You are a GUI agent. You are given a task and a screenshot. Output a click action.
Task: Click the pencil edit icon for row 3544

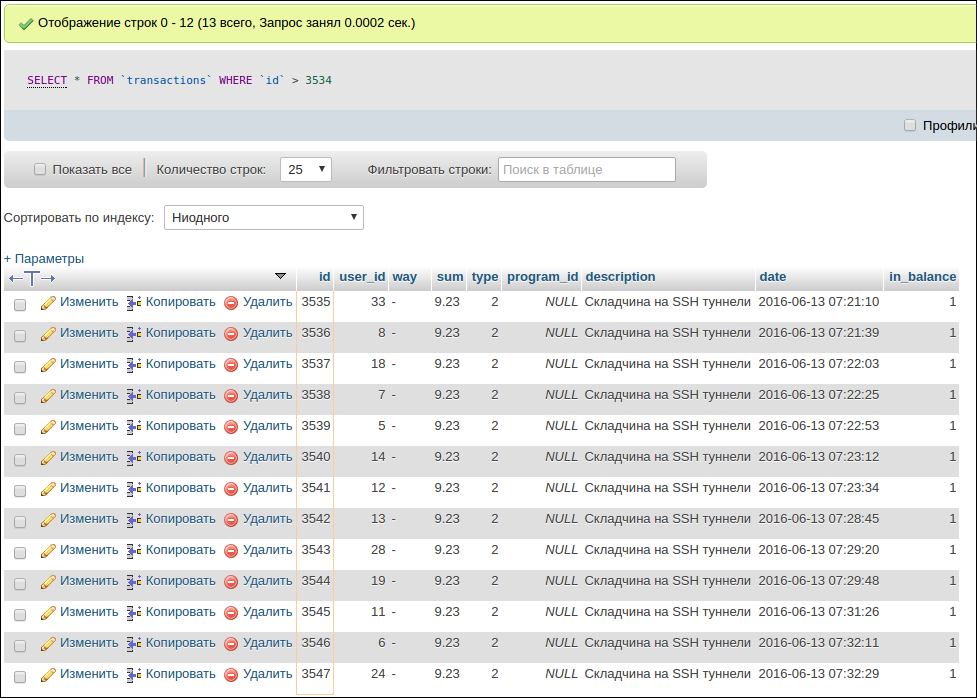[x=48, y=582]
